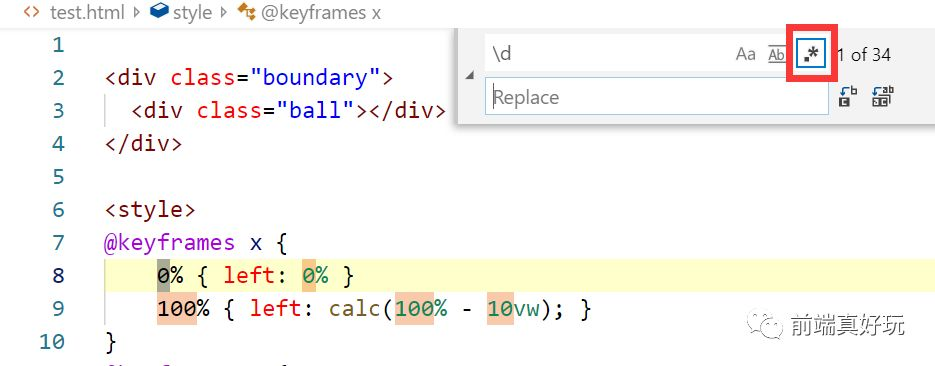
Task: Click line number 2 in the gutter
Action: click(x=58, y=77)
